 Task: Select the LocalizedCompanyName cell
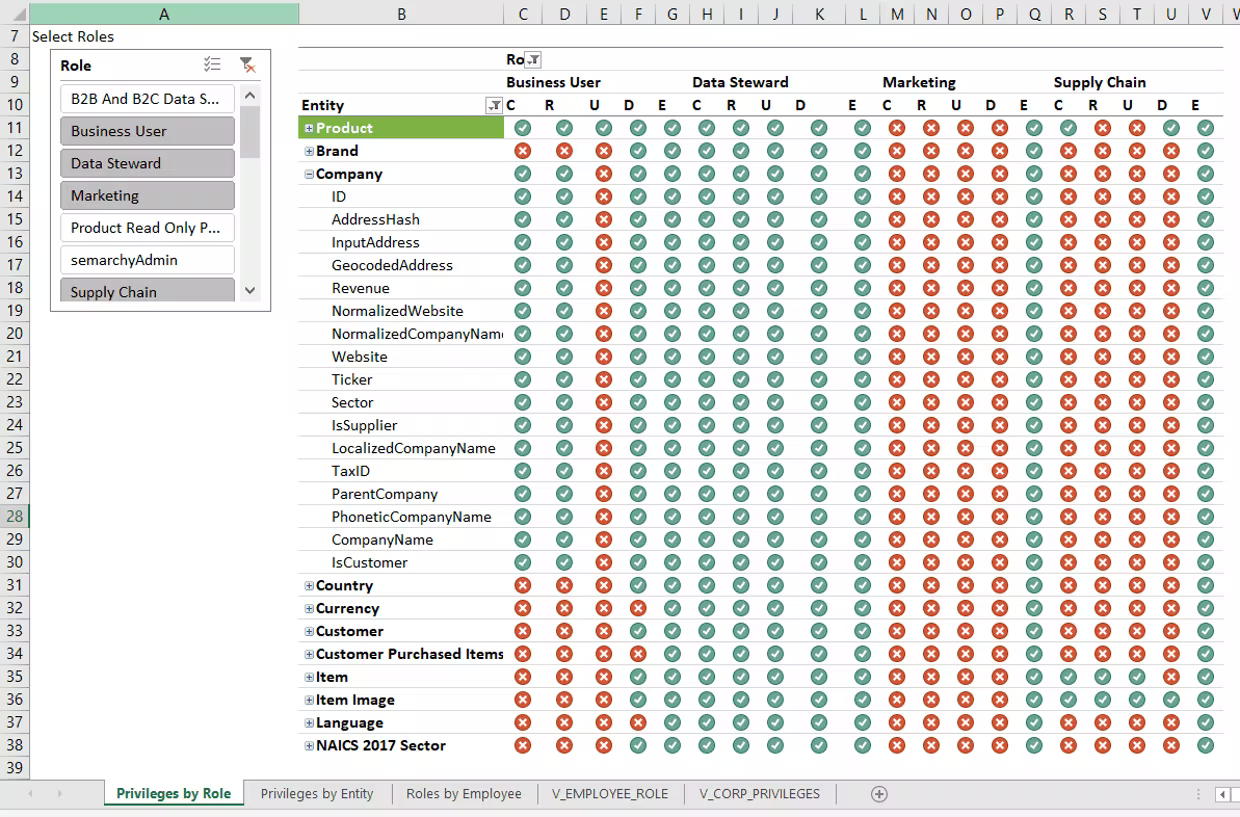coord(401,448)
